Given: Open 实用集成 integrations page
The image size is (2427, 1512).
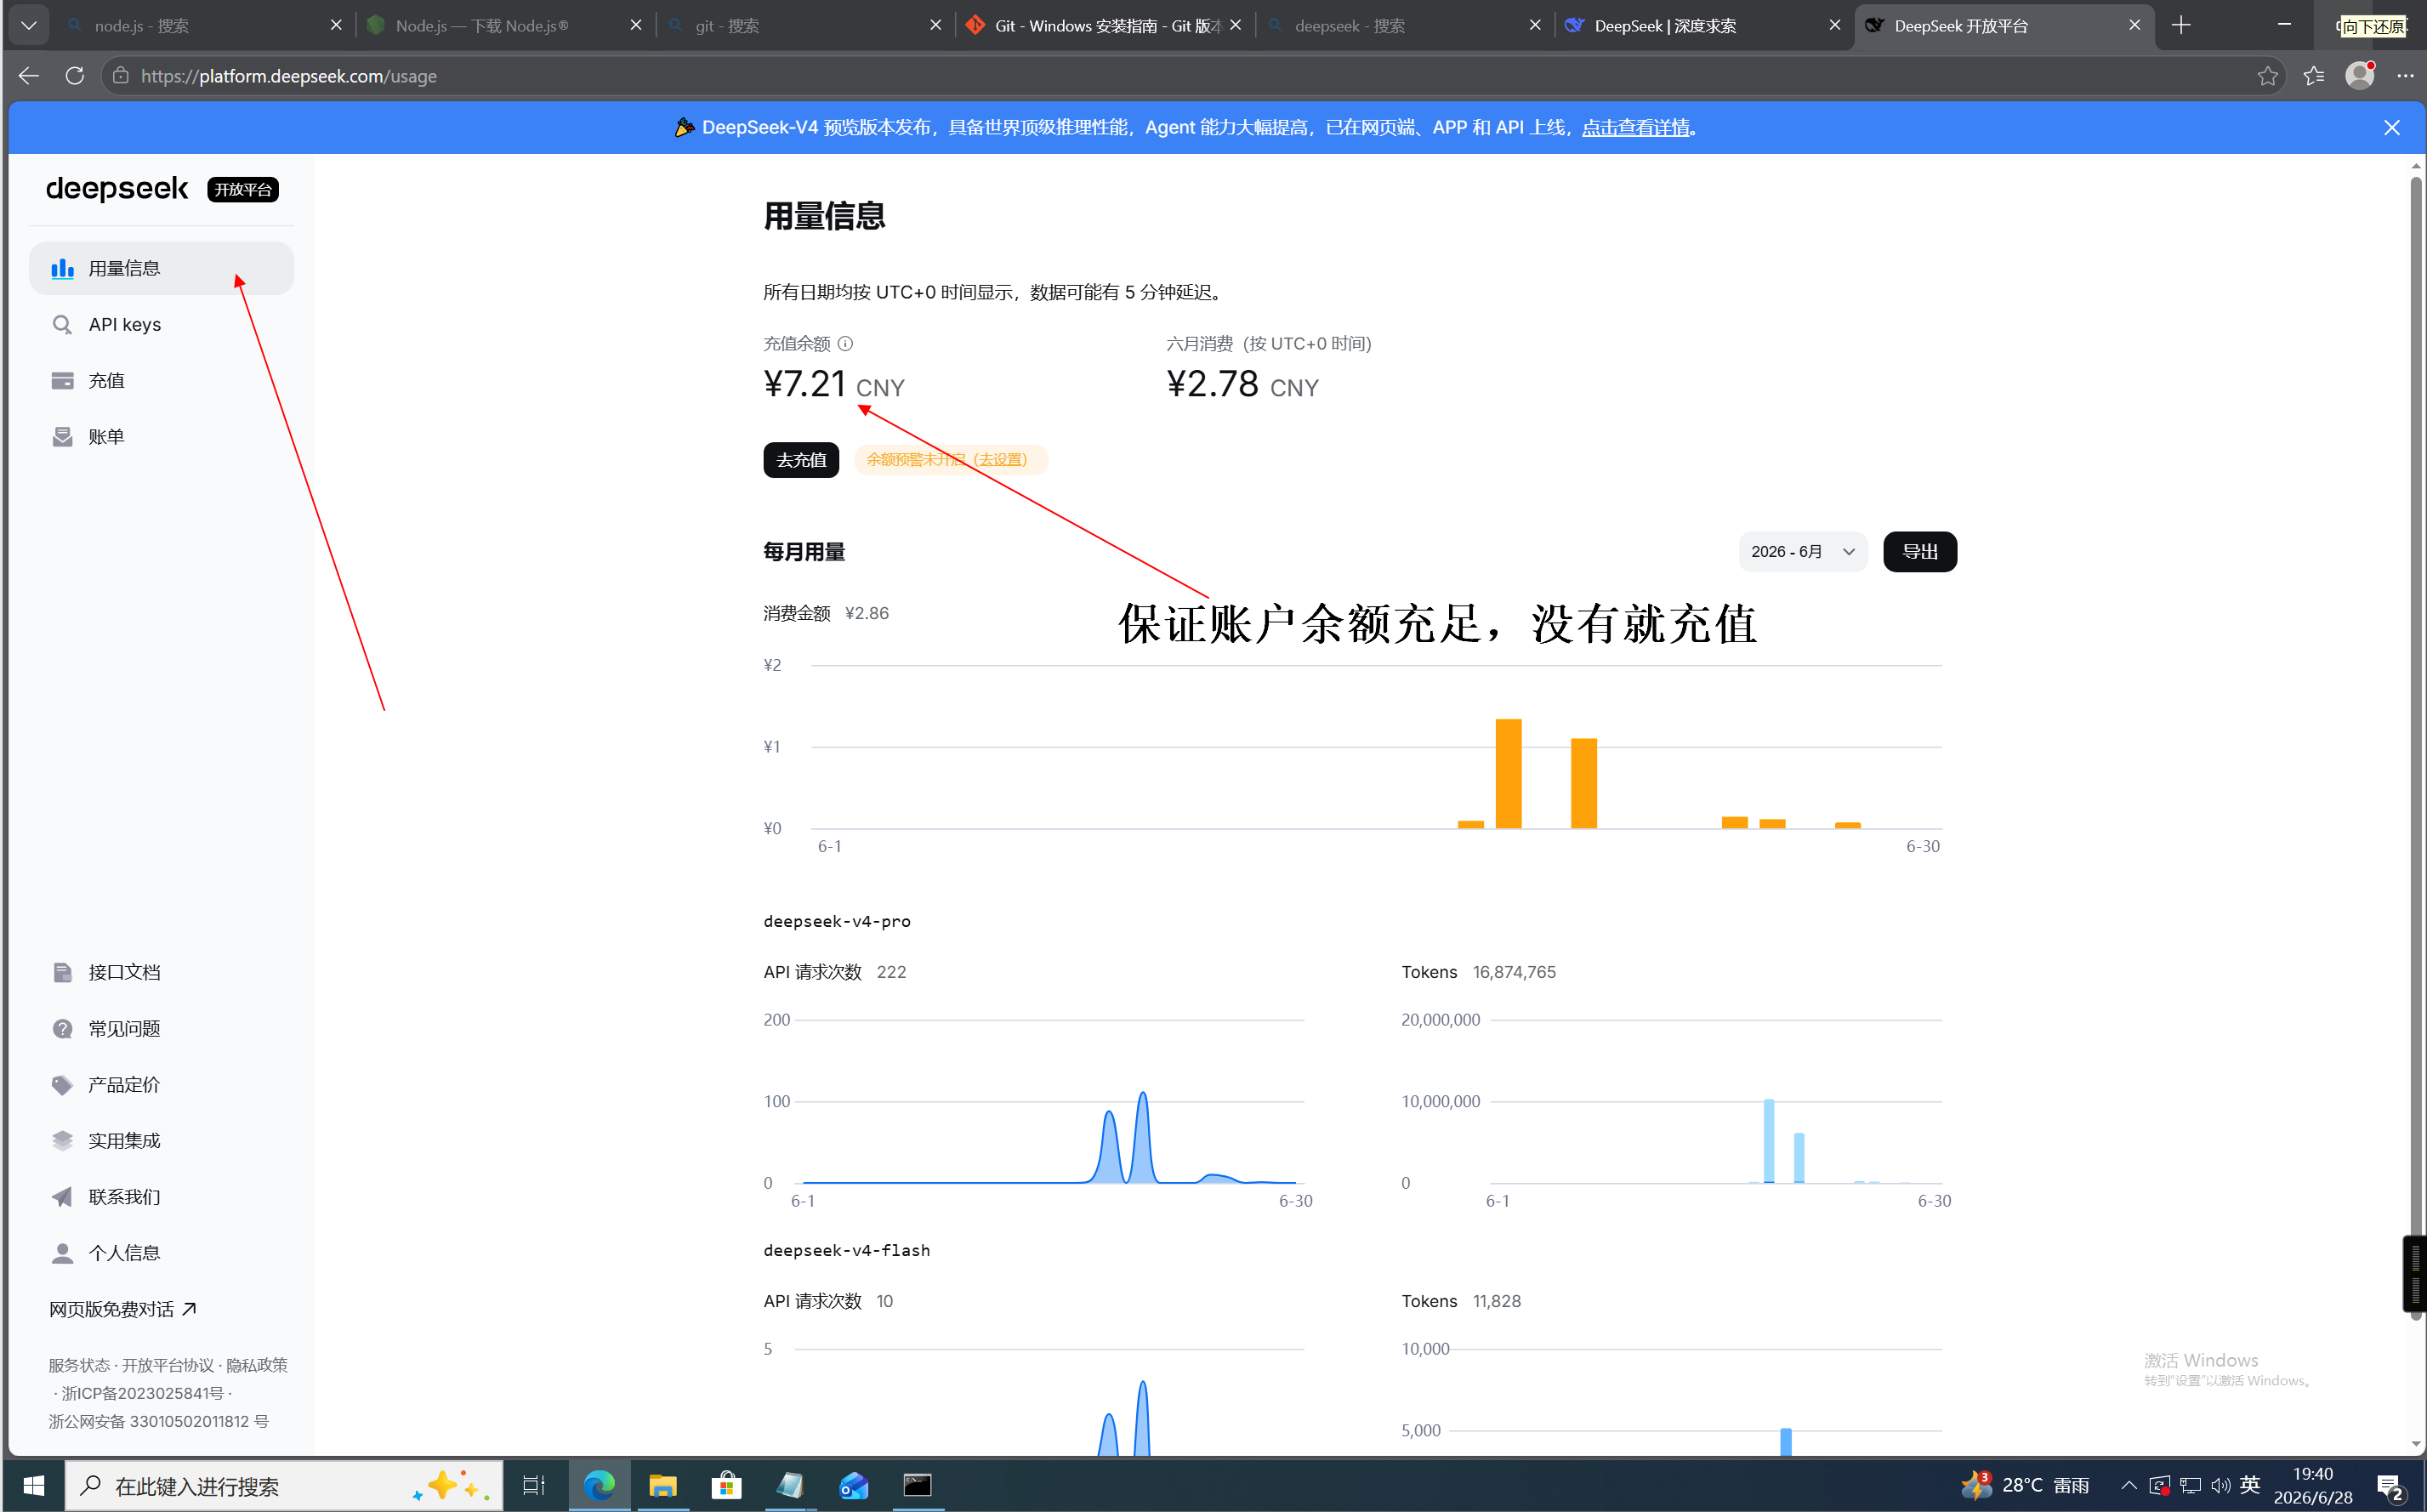Looking at the screenshot, I should point(161,1140).
